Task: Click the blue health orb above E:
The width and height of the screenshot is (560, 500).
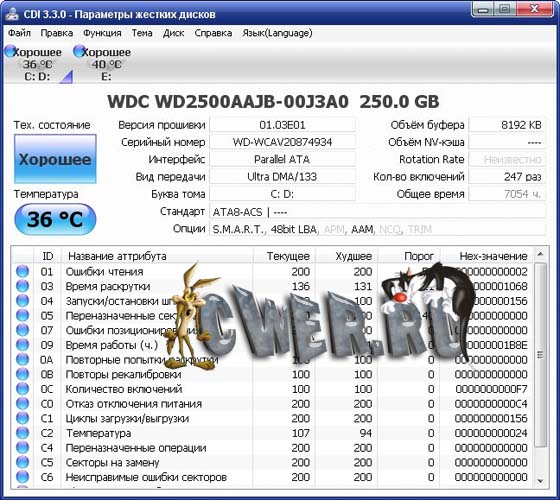Action: click(x=79, y=51)
